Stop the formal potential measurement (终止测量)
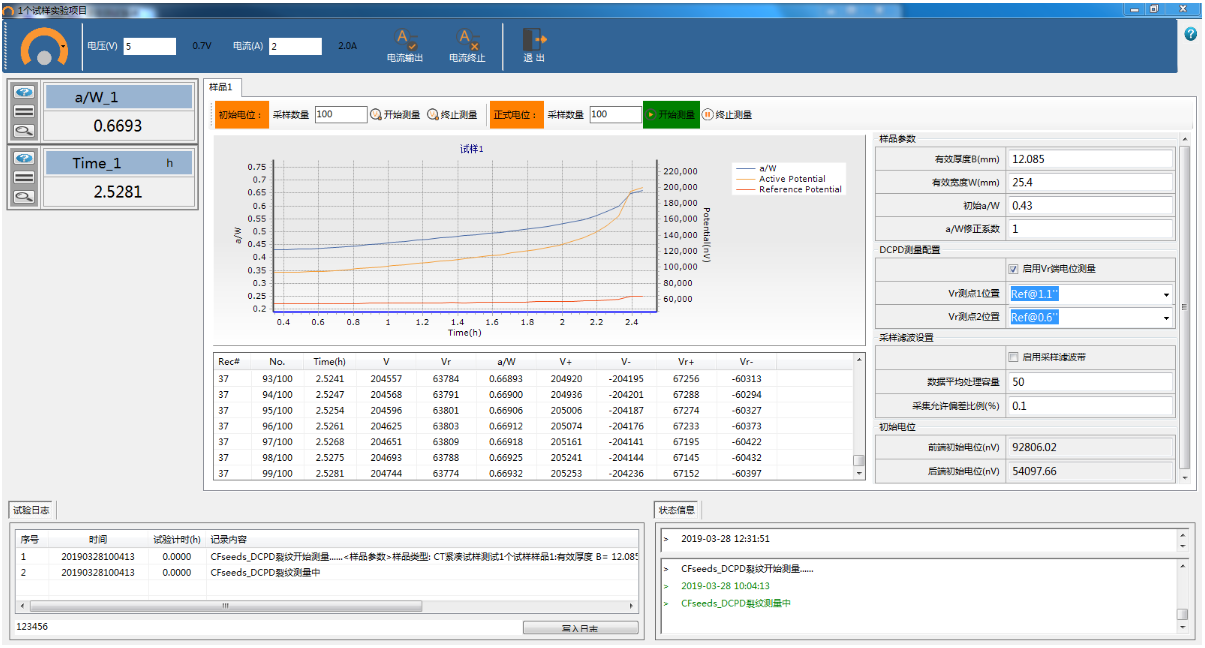The height and width of the screenshot is (648, 1205). pos(727,115)
